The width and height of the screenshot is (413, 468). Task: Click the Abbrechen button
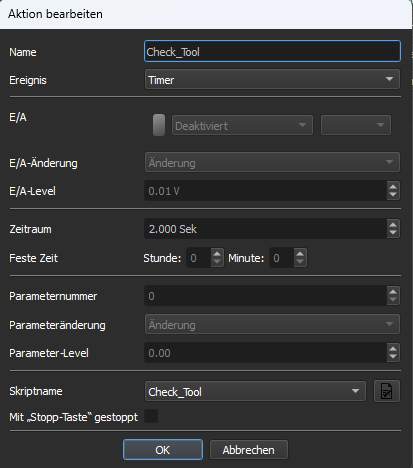pyautogui.click(x=248, y=450)
